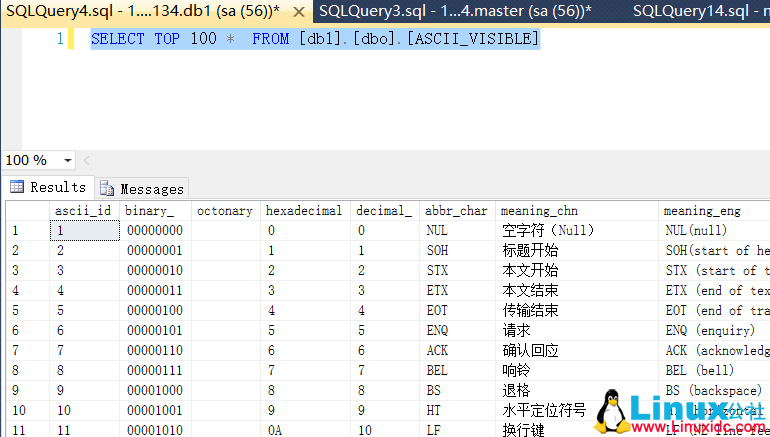Click the Results grid icon
Screen dimensions: 770x437
pos(17,187)
